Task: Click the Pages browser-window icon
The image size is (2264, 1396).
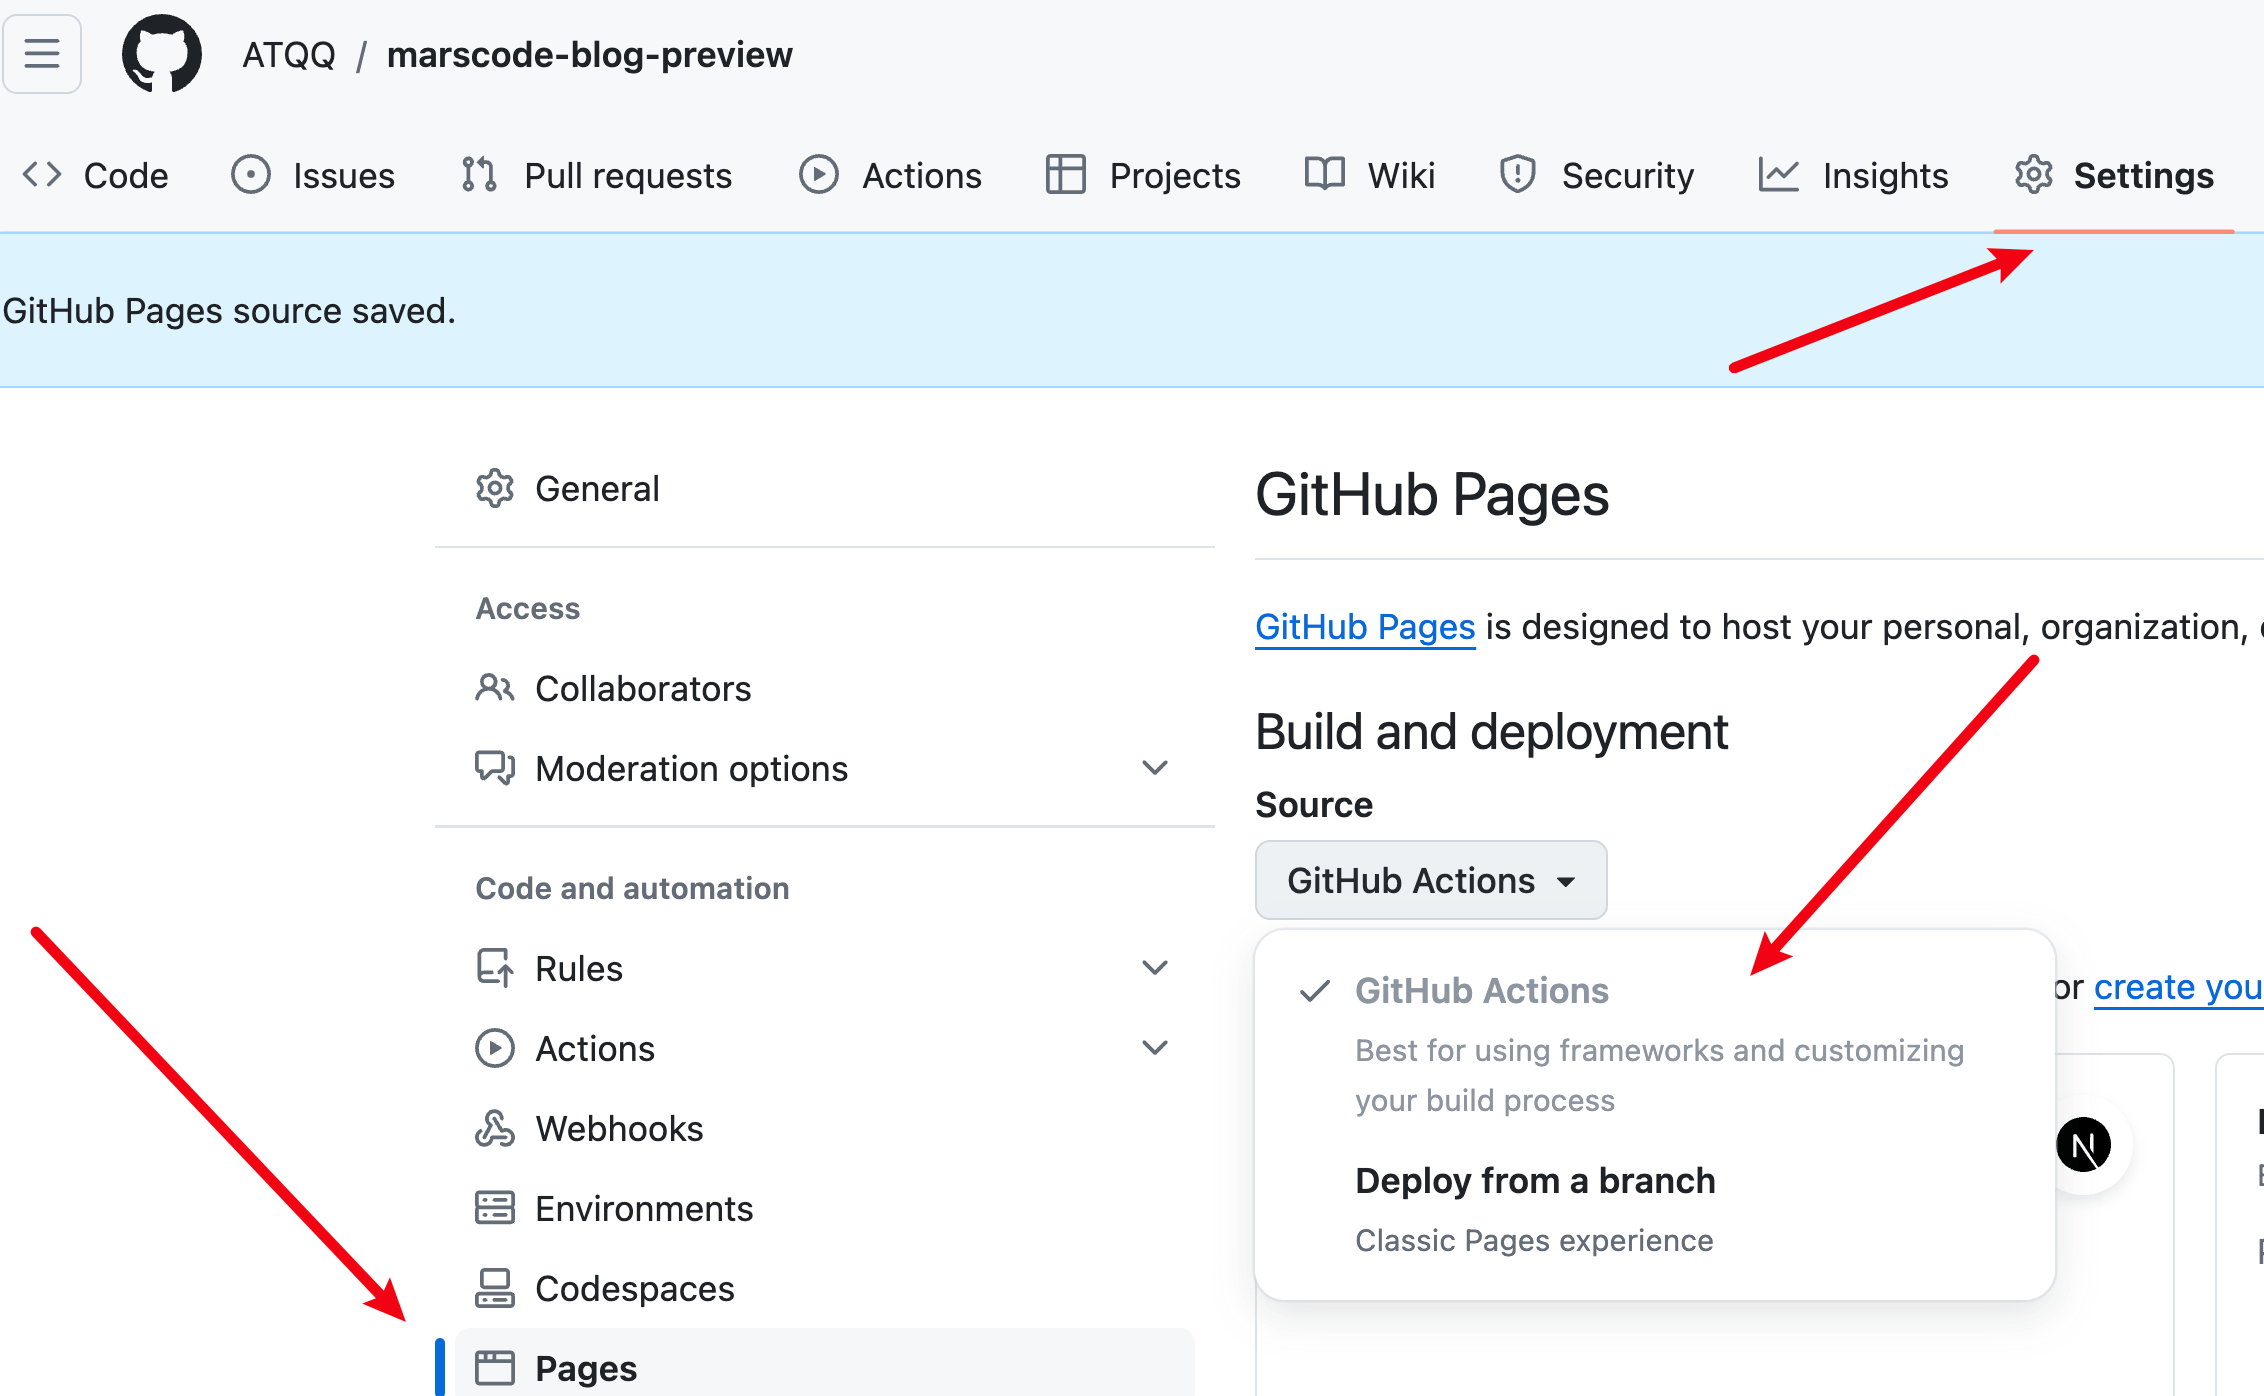Action: pos(495,1369)
